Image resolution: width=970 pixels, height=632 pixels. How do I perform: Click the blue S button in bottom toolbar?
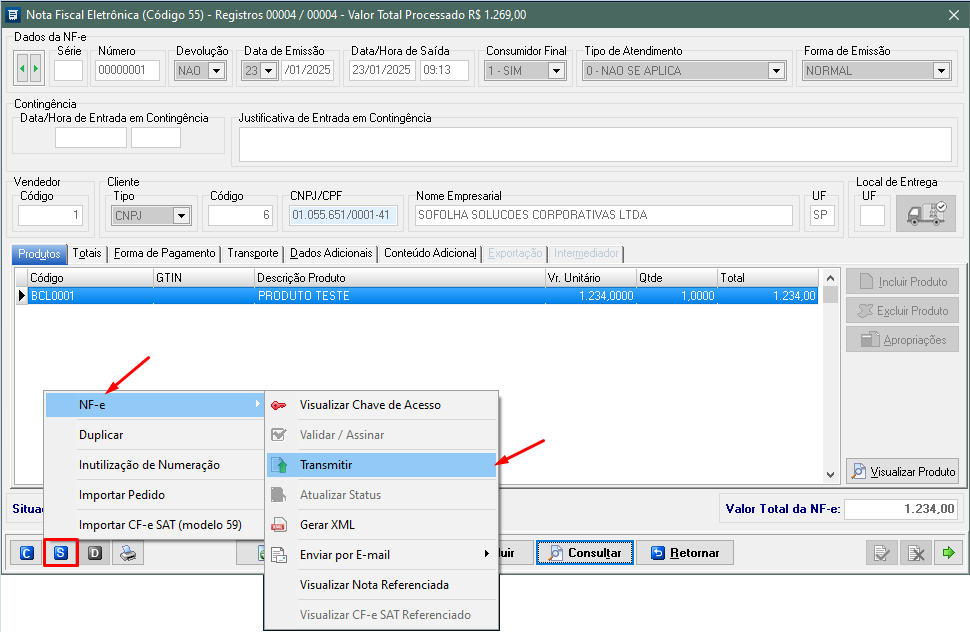pyautogui.click(x=61, y=553)
